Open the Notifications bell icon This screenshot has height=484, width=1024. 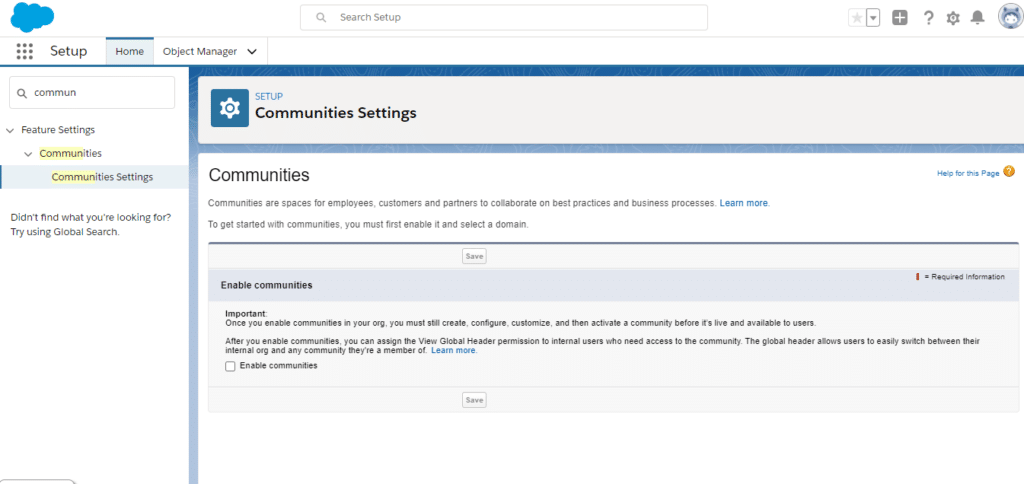point(978,18)
